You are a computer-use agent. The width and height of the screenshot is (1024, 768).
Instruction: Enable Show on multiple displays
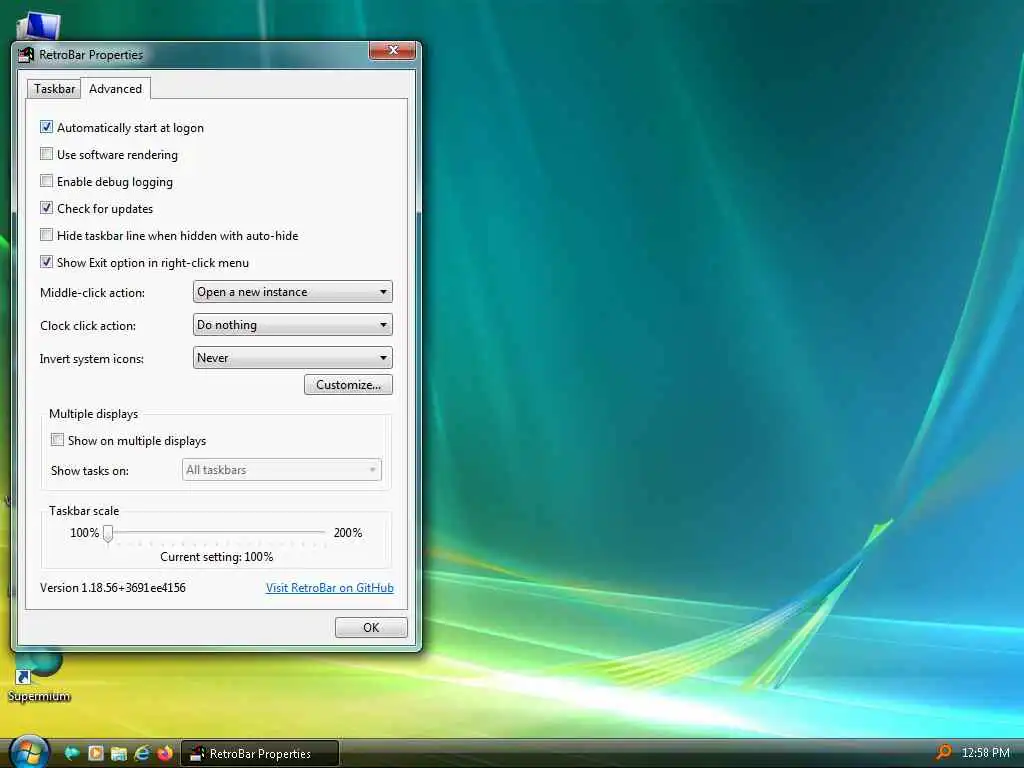tap(57, 440)
